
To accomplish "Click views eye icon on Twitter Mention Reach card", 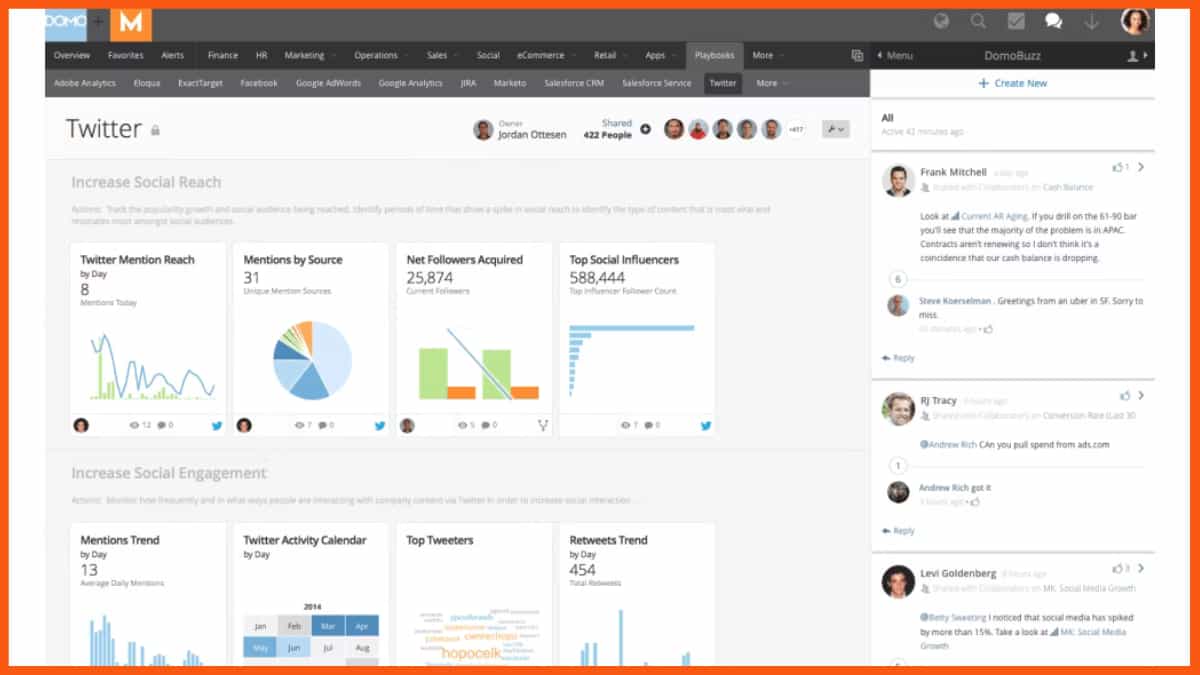I will pyautogui.click(x=135, y=425).
